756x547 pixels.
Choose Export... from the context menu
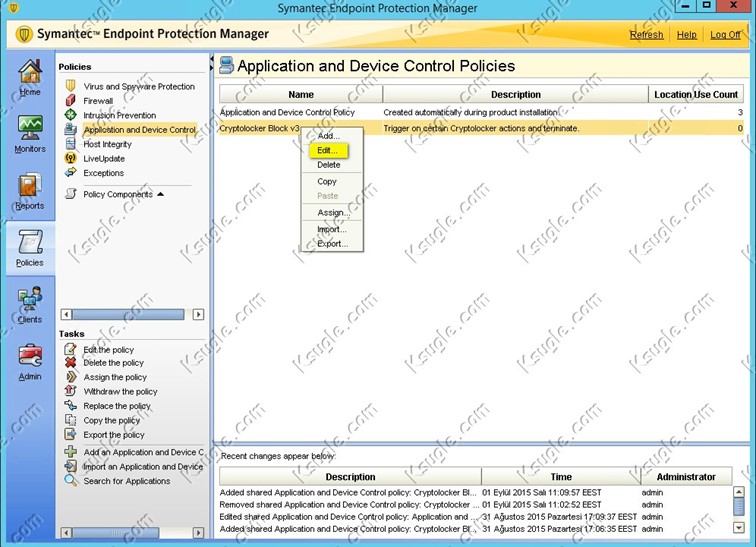coord(332,244)
